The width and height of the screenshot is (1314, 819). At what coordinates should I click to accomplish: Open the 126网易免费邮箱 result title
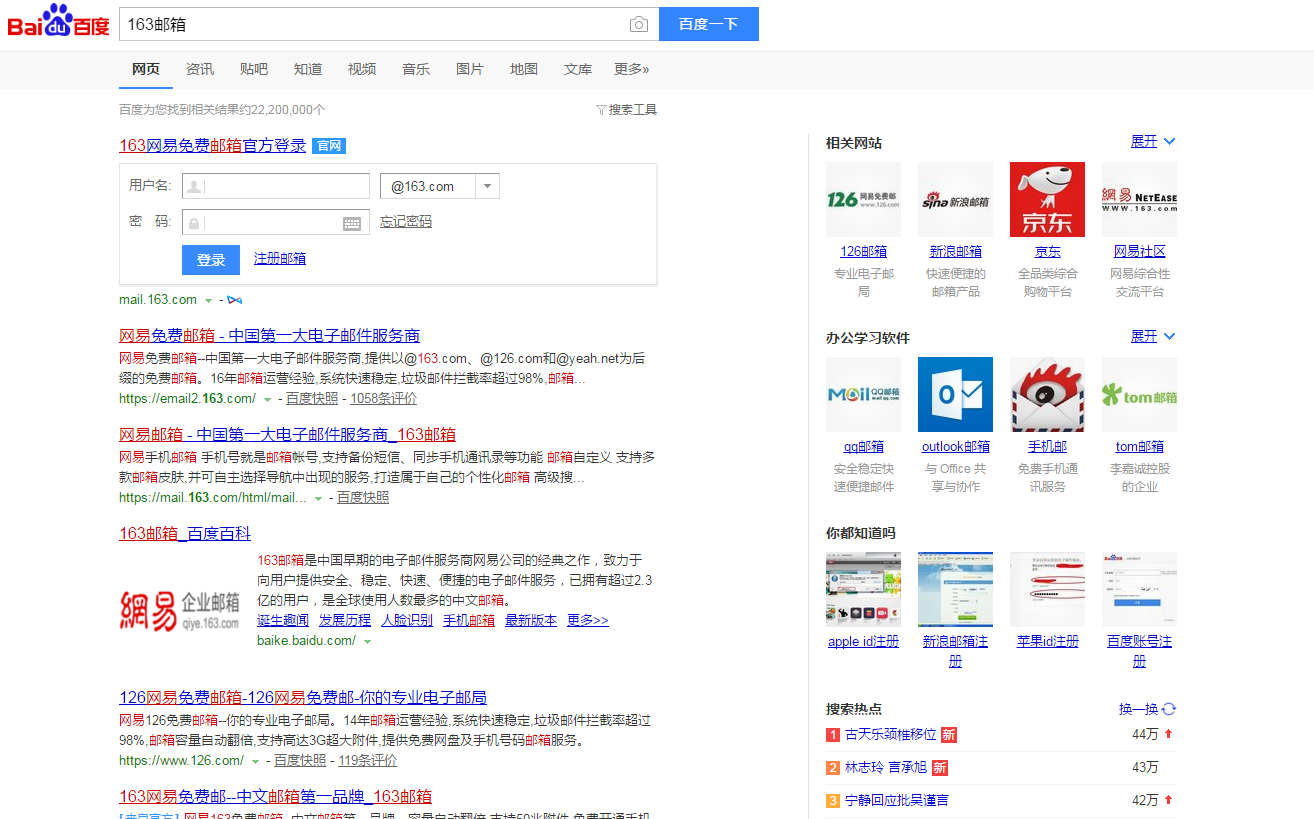[x=303, y=698]
